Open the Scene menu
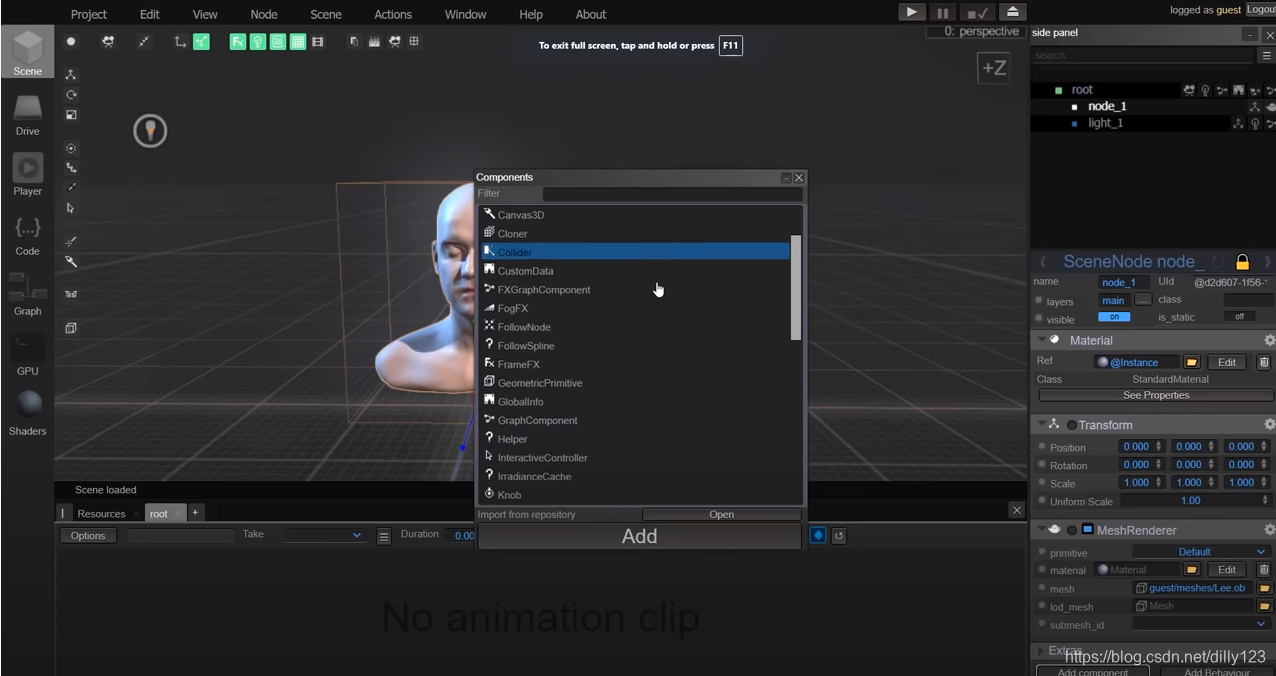The height and width of the screenshot is (676, 1276). tap(325, 14)
